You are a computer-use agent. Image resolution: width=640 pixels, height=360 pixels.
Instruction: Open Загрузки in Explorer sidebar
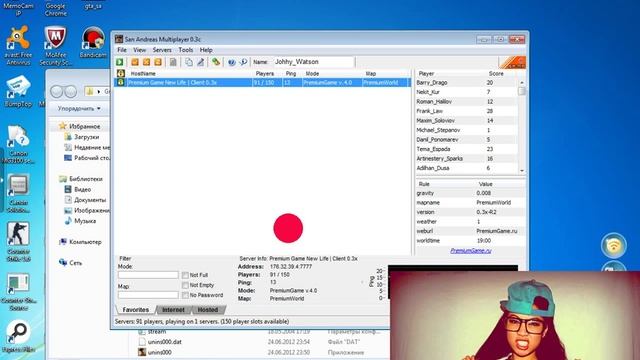[82, 137]
